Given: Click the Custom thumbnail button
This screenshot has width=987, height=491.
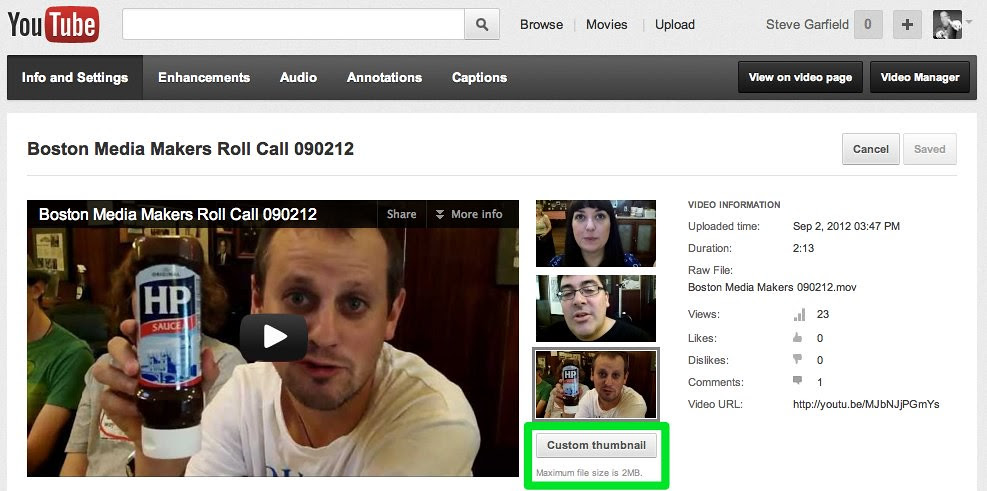Looking at the screenshot, I should tap(596, 445).
